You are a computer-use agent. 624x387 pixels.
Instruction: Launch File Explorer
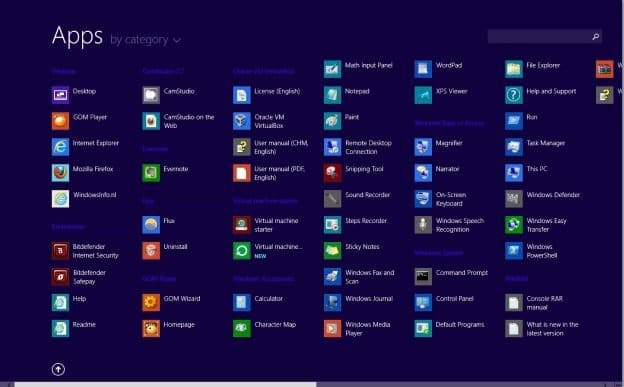[533, 69]
